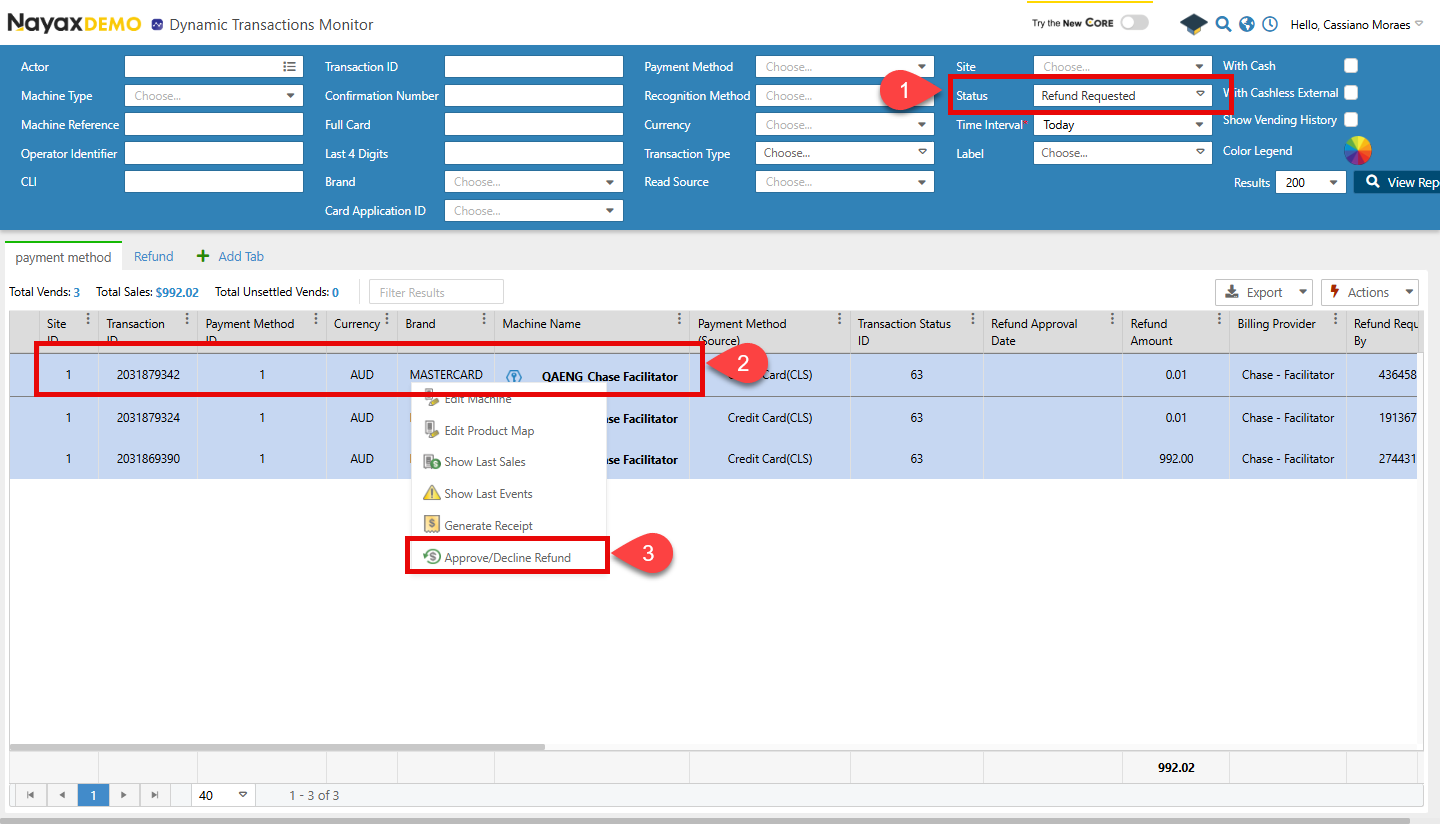Click the horizontal scrollbar under the table

(x=277, y=747)
